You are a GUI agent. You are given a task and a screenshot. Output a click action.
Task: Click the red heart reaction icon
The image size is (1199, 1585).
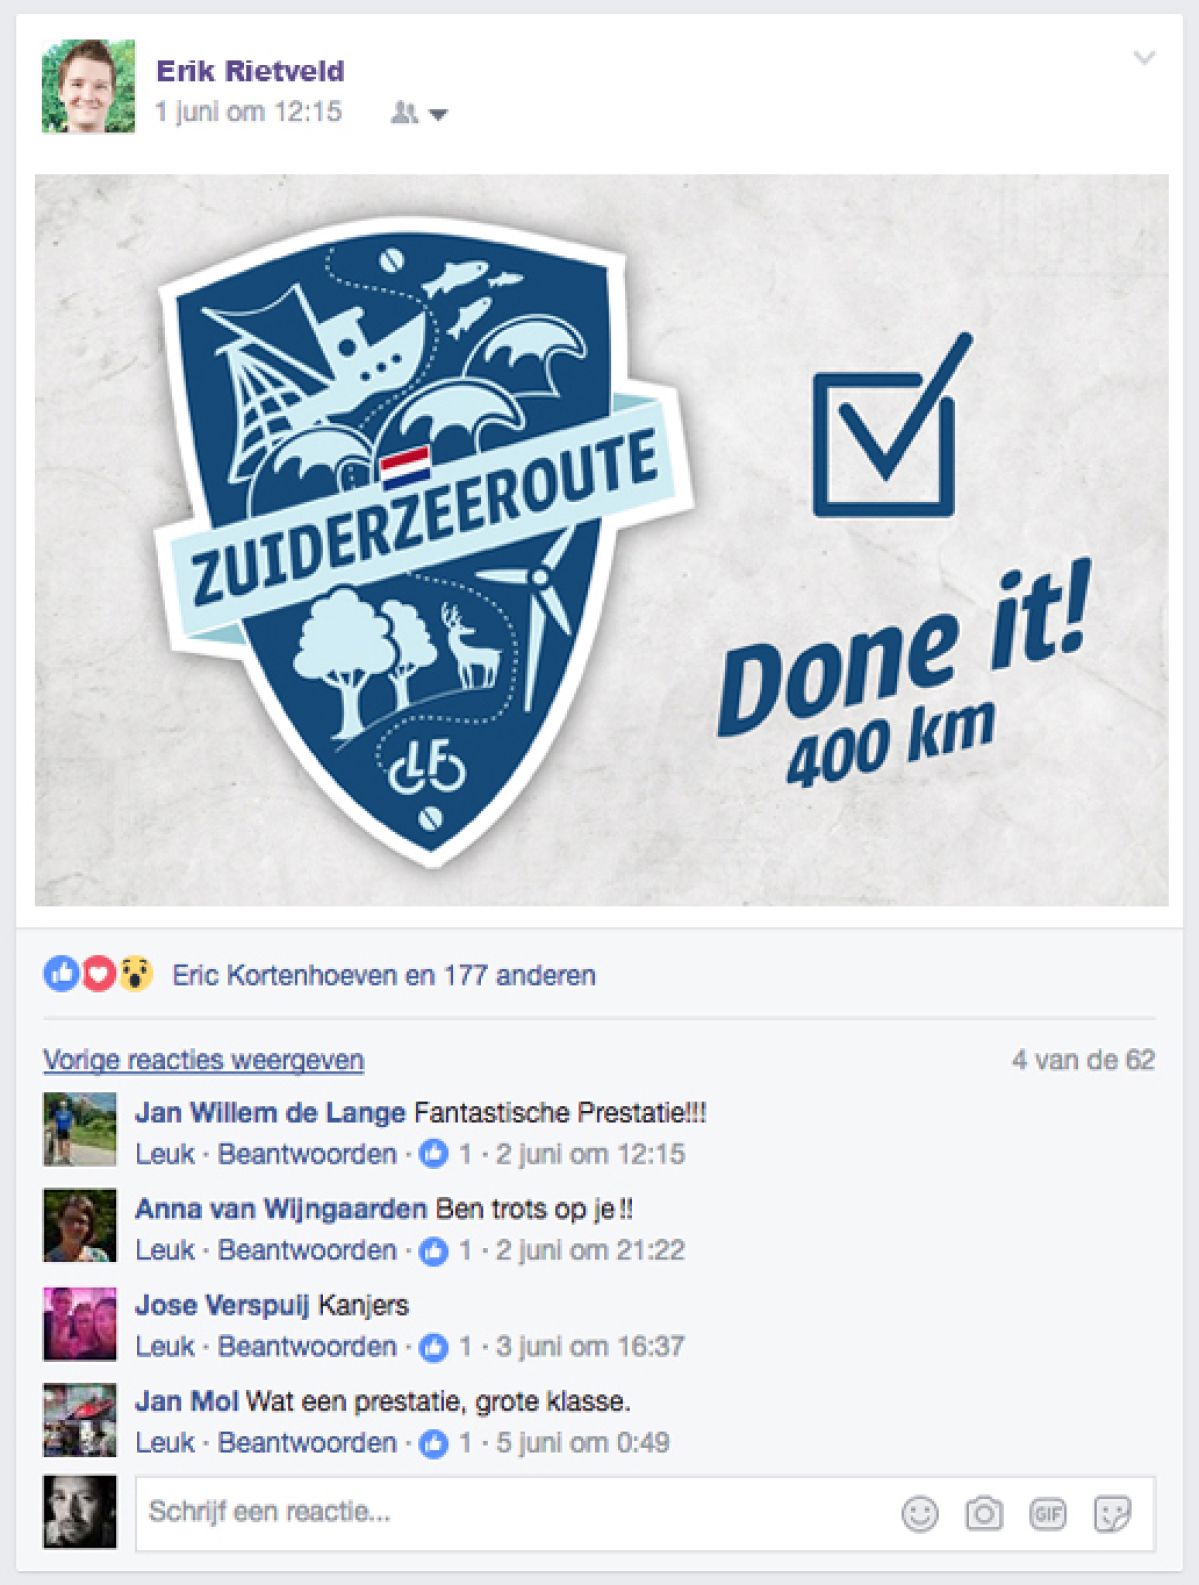[x=98, y=973]
